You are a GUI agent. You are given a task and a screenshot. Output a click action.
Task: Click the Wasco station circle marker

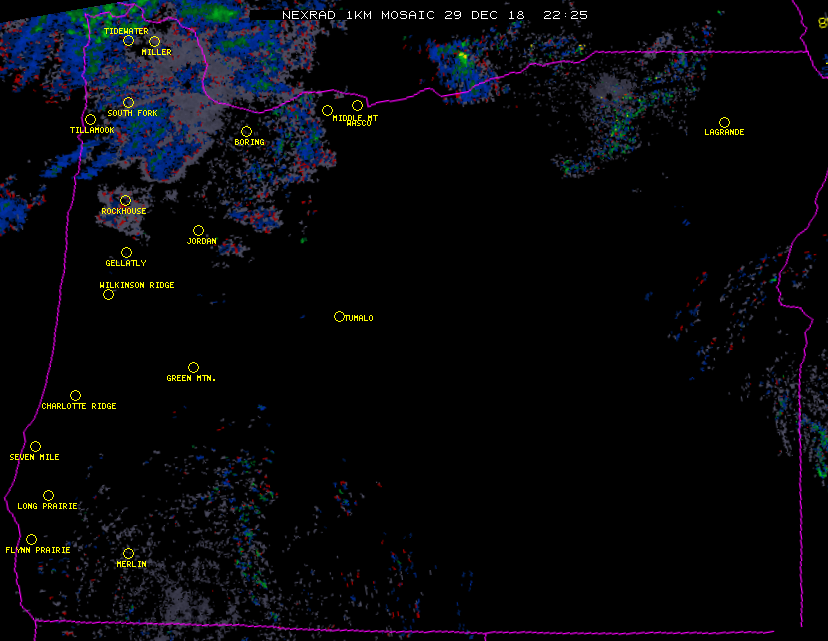[x=357, y=105]
